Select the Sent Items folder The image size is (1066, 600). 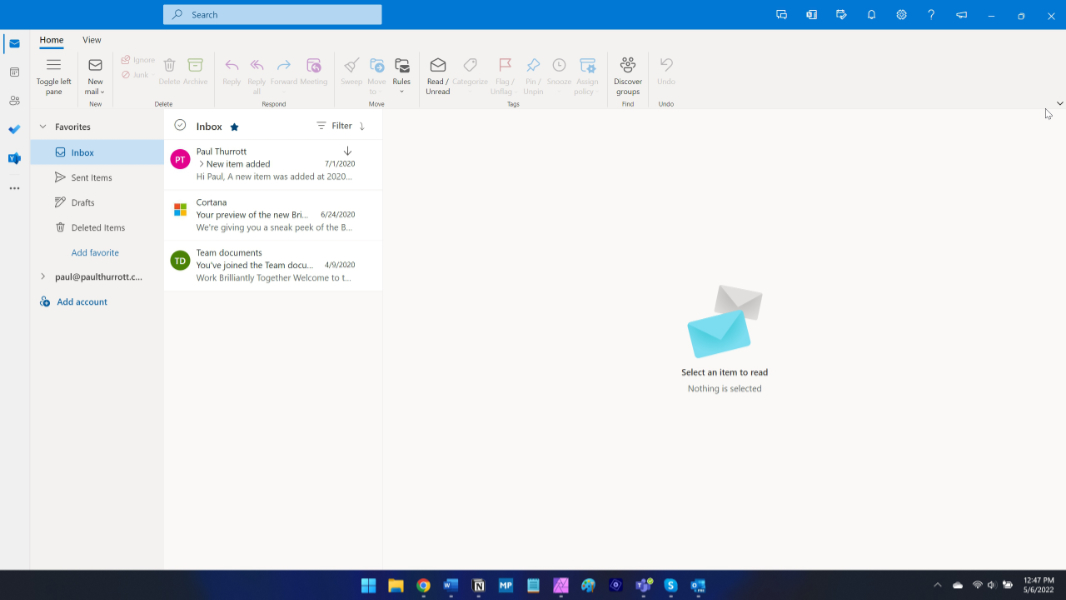pyautogui.click(x=91, y=178)
